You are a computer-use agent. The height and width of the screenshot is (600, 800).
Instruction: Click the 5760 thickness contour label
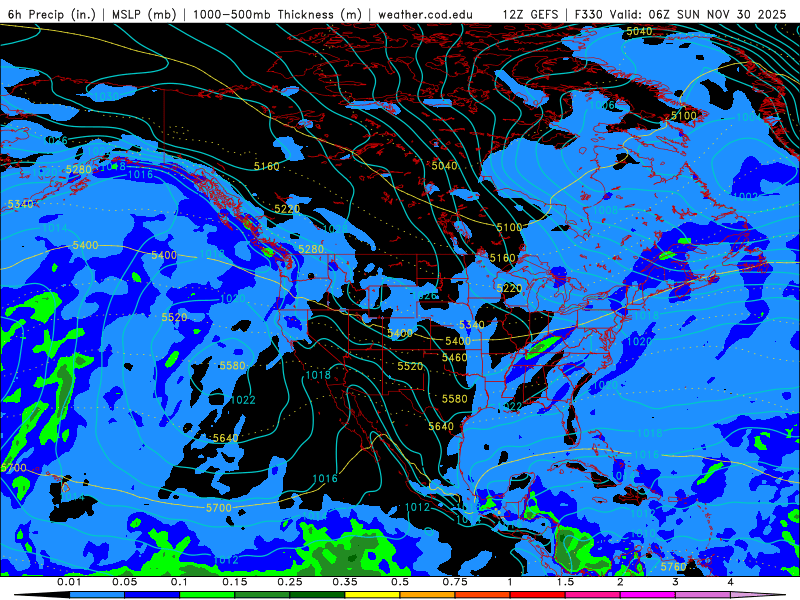(673, 567)
